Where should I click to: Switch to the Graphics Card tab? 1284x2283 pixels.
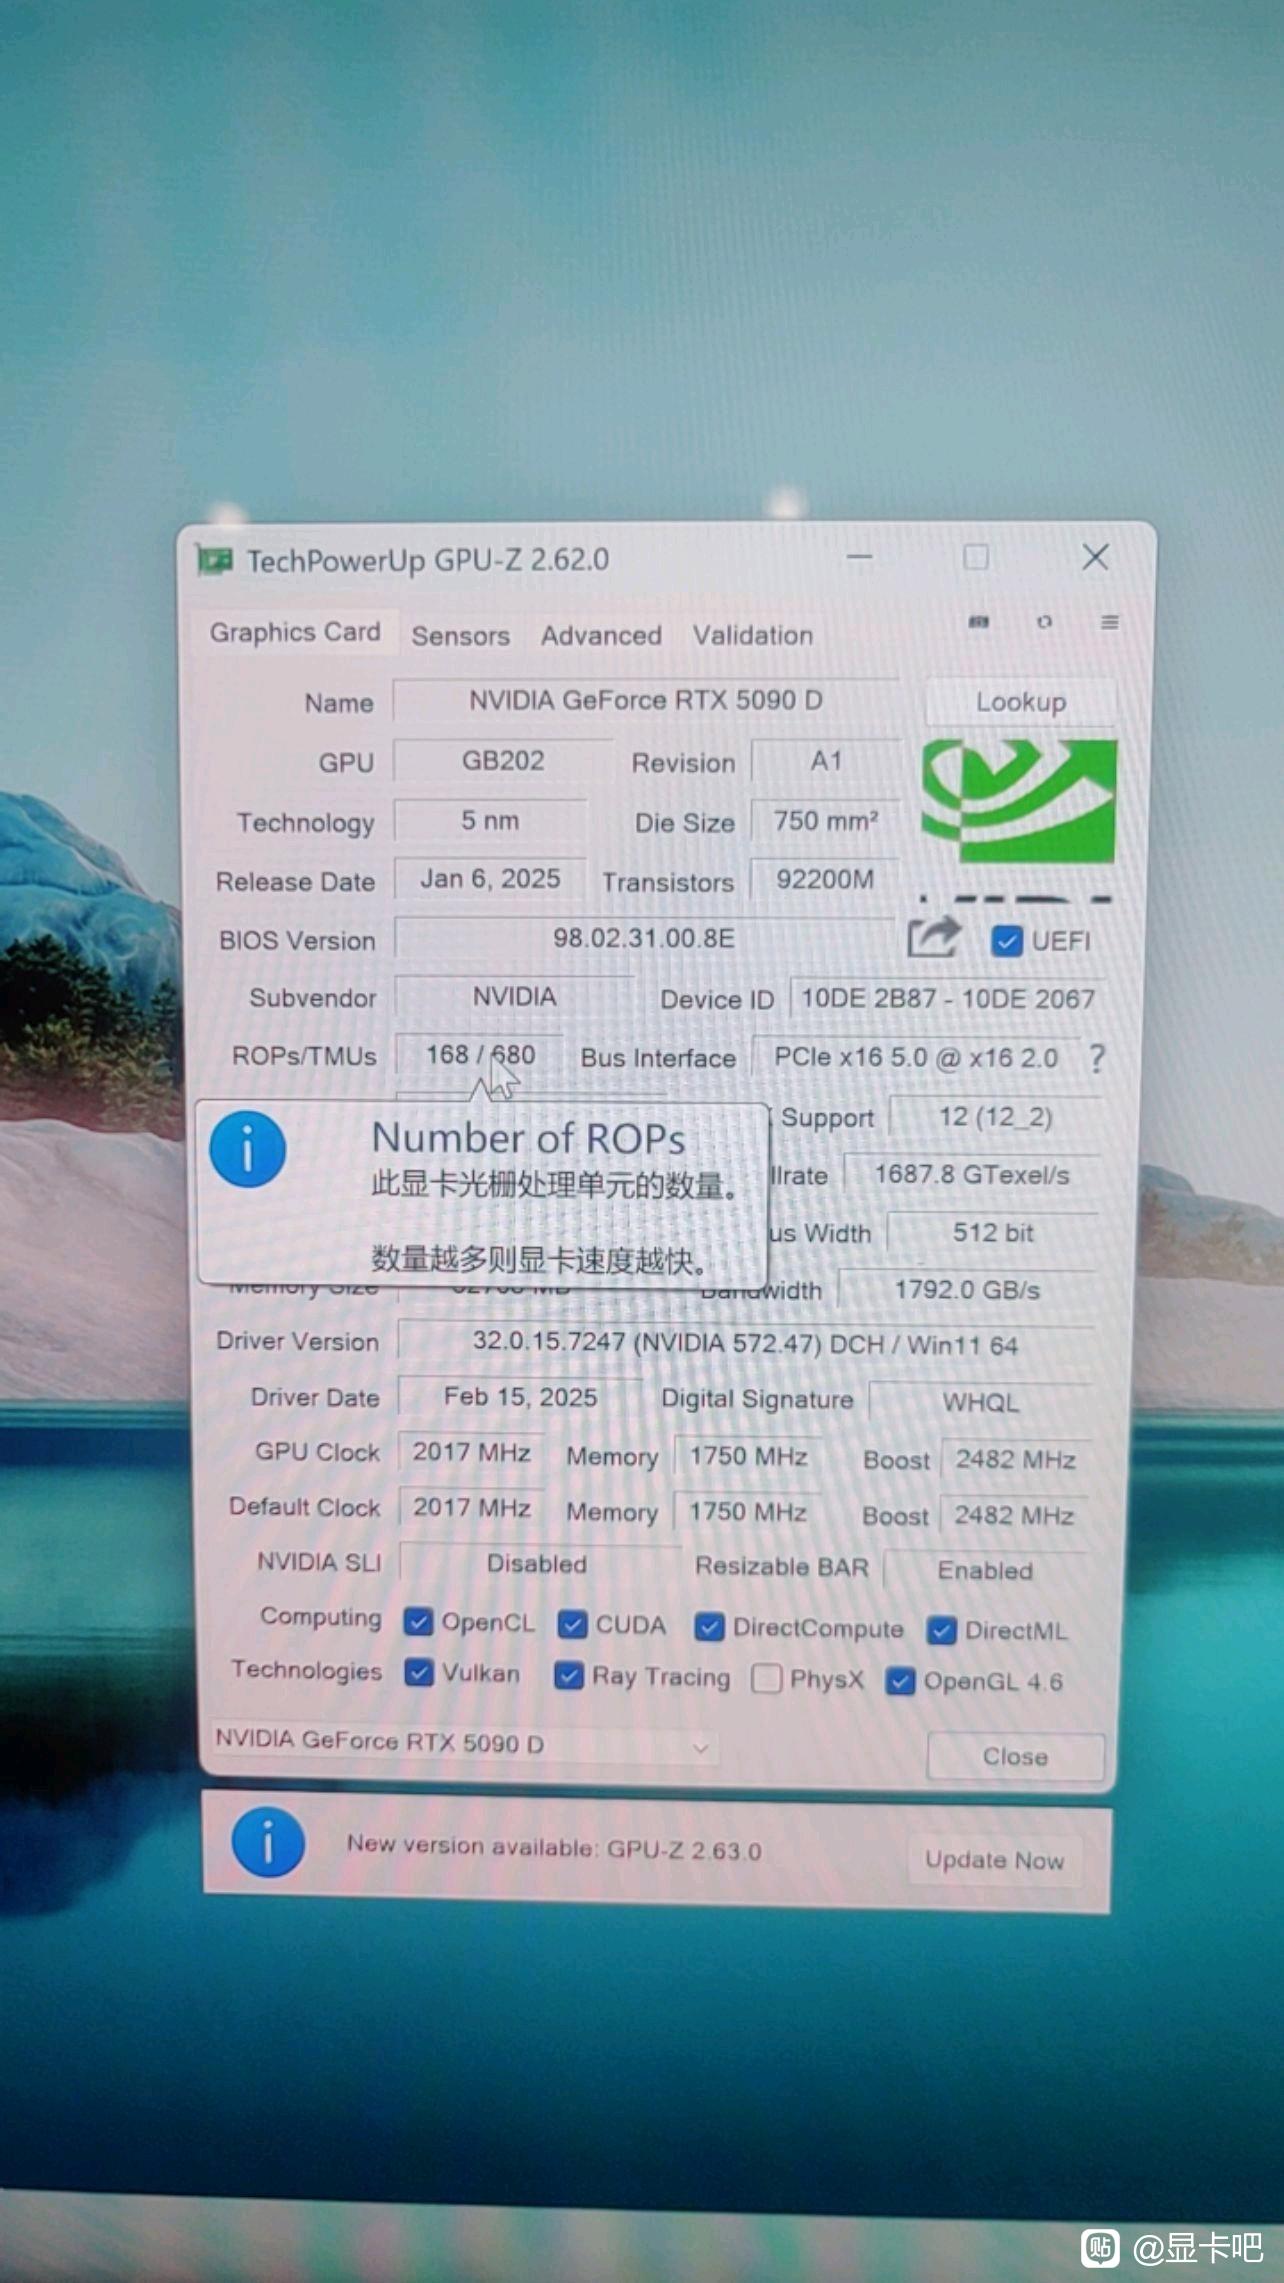pos(295,632)
